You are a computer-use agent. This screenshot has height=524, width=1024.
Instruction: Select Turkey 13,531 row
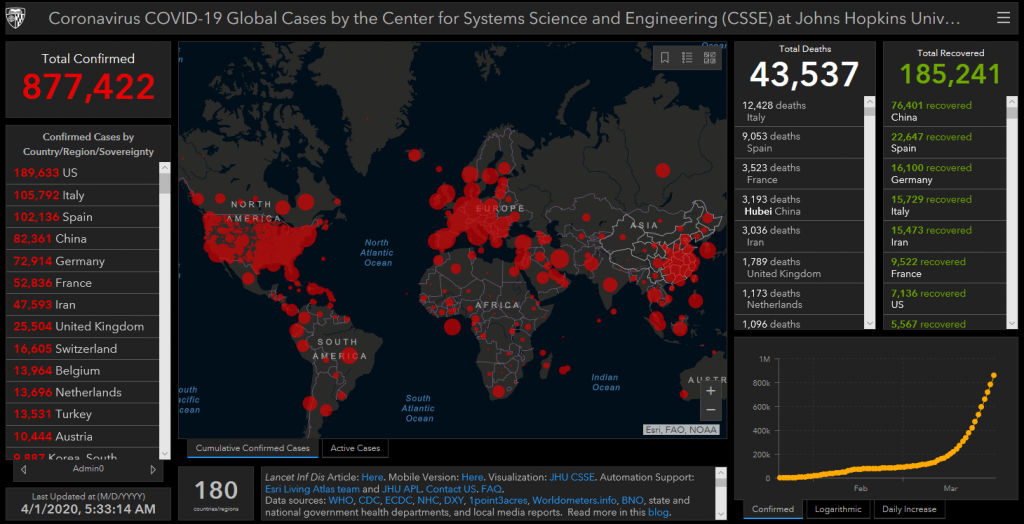[82, 414]
